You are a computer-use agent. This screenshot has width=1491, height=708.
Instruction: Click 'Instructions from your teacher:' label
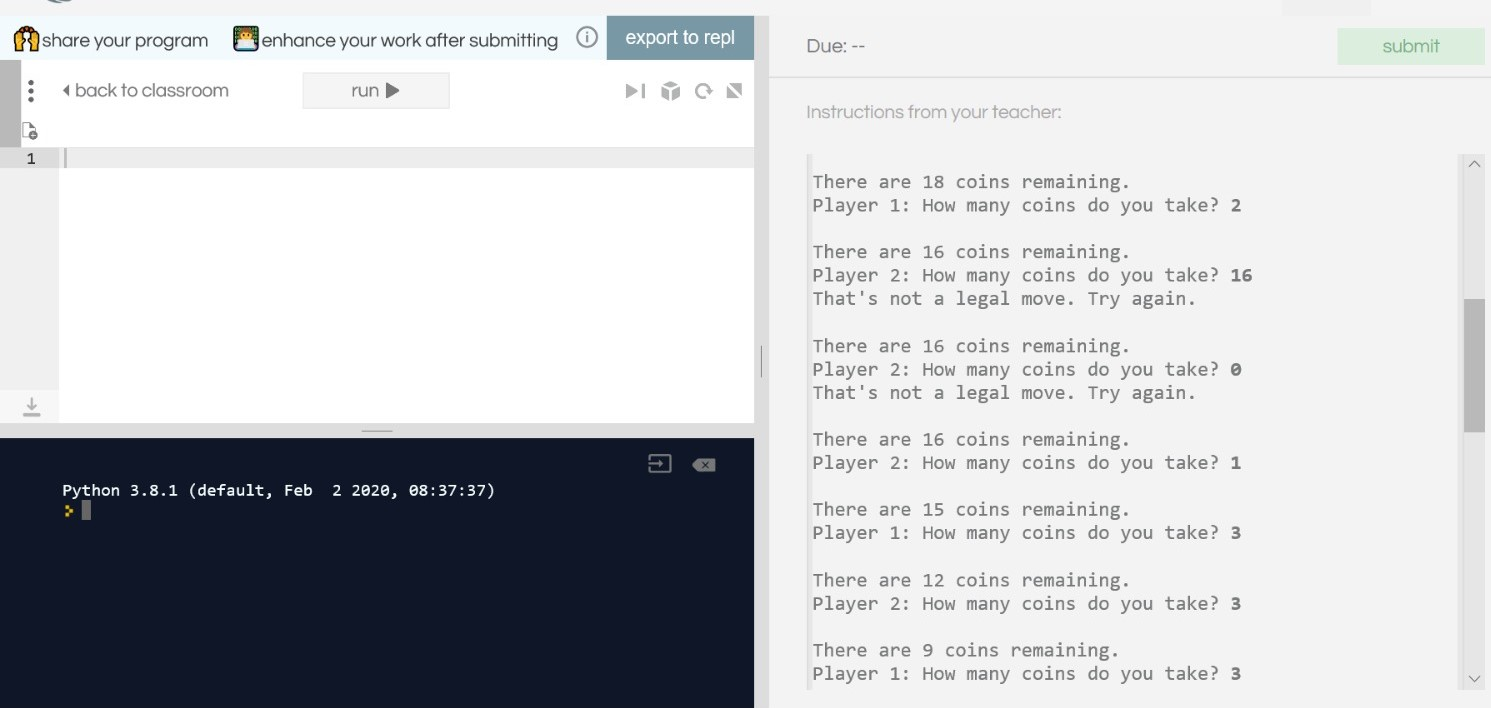tap(934, 112)
